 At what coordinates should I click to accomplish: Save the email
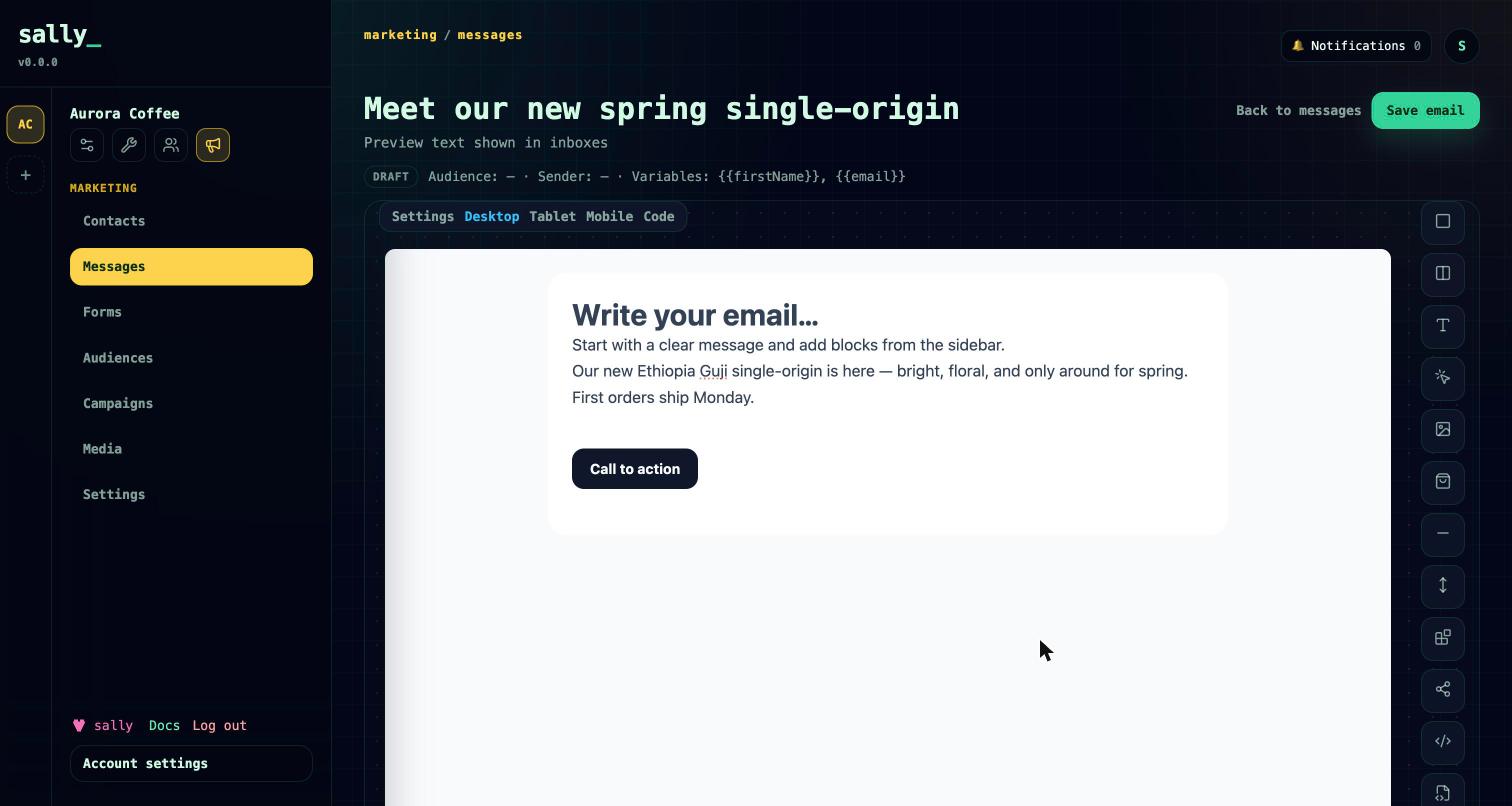pyautogui.click(x=1425, y=111)
